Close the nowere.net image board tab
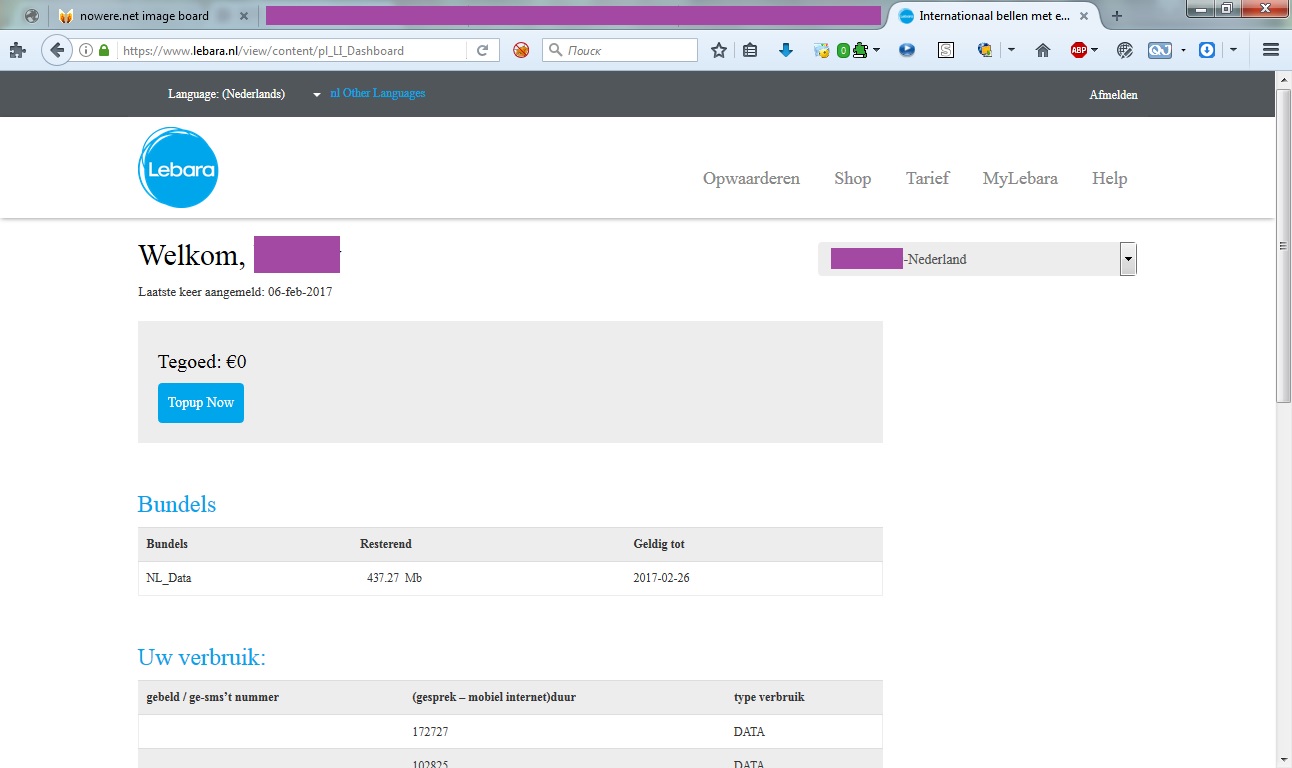The width and height of the screenshot is (1292, 768). point(244,16)
